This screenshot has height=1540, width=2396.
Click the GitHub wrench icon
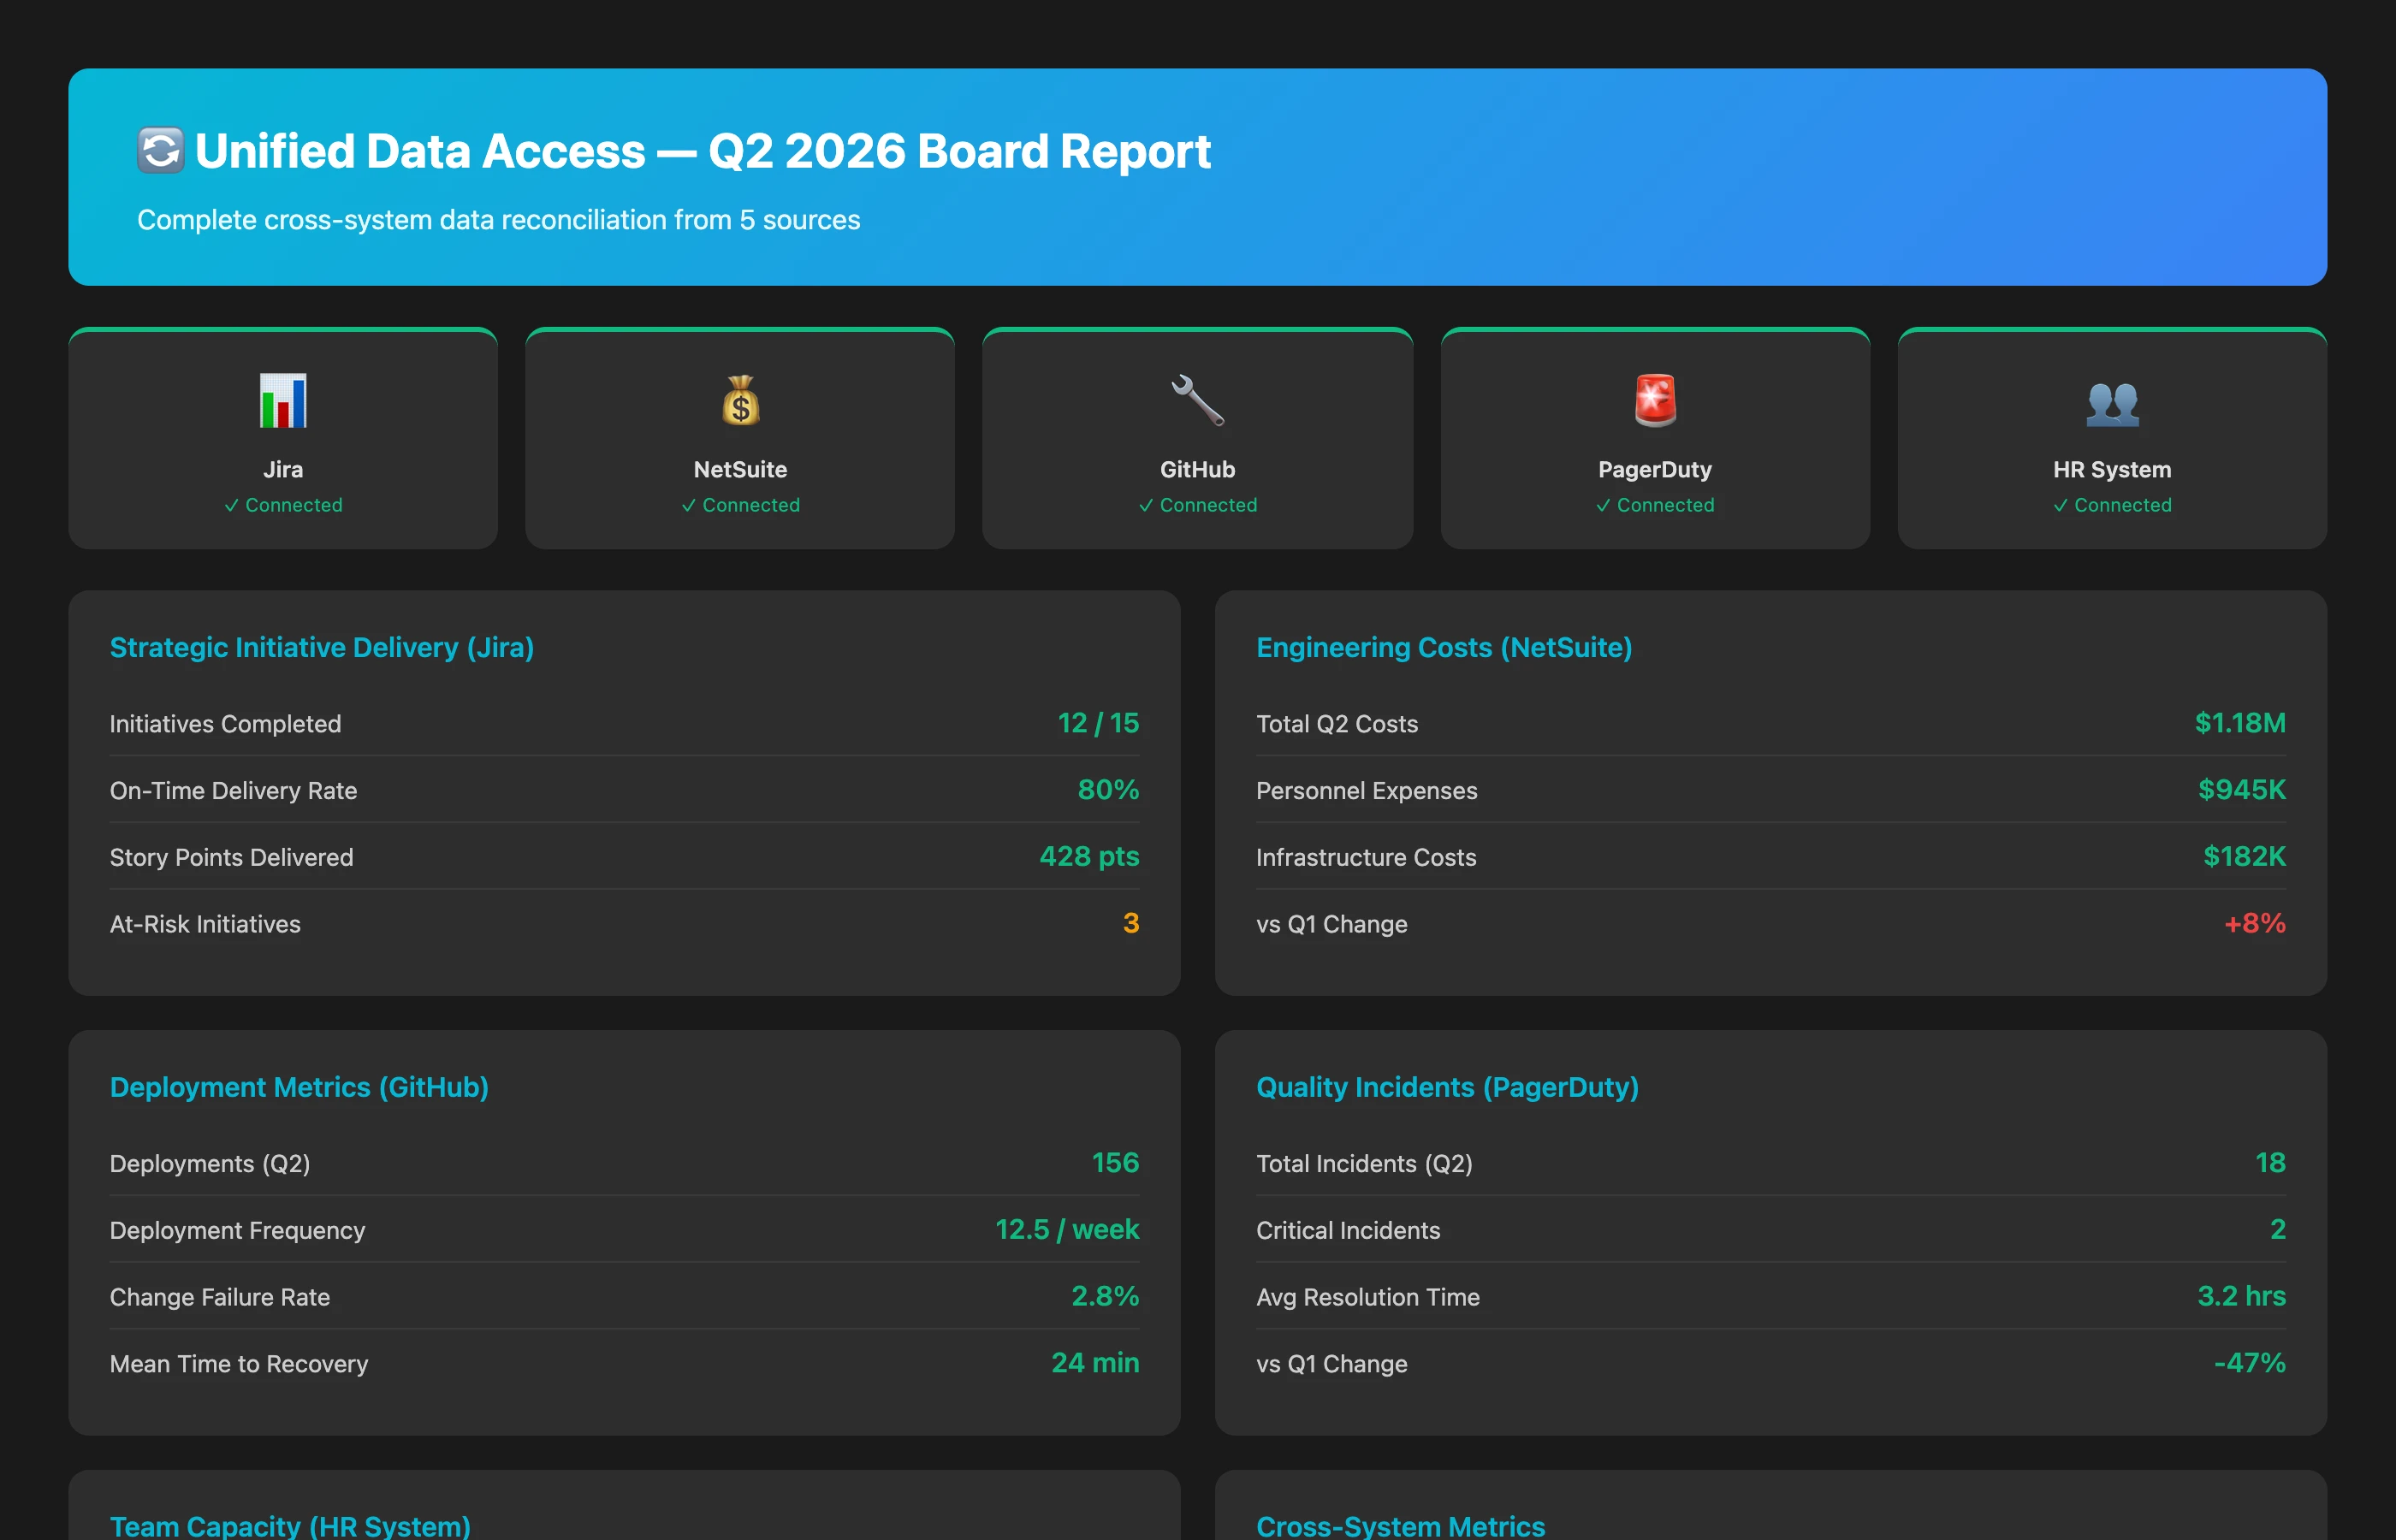1197,401
